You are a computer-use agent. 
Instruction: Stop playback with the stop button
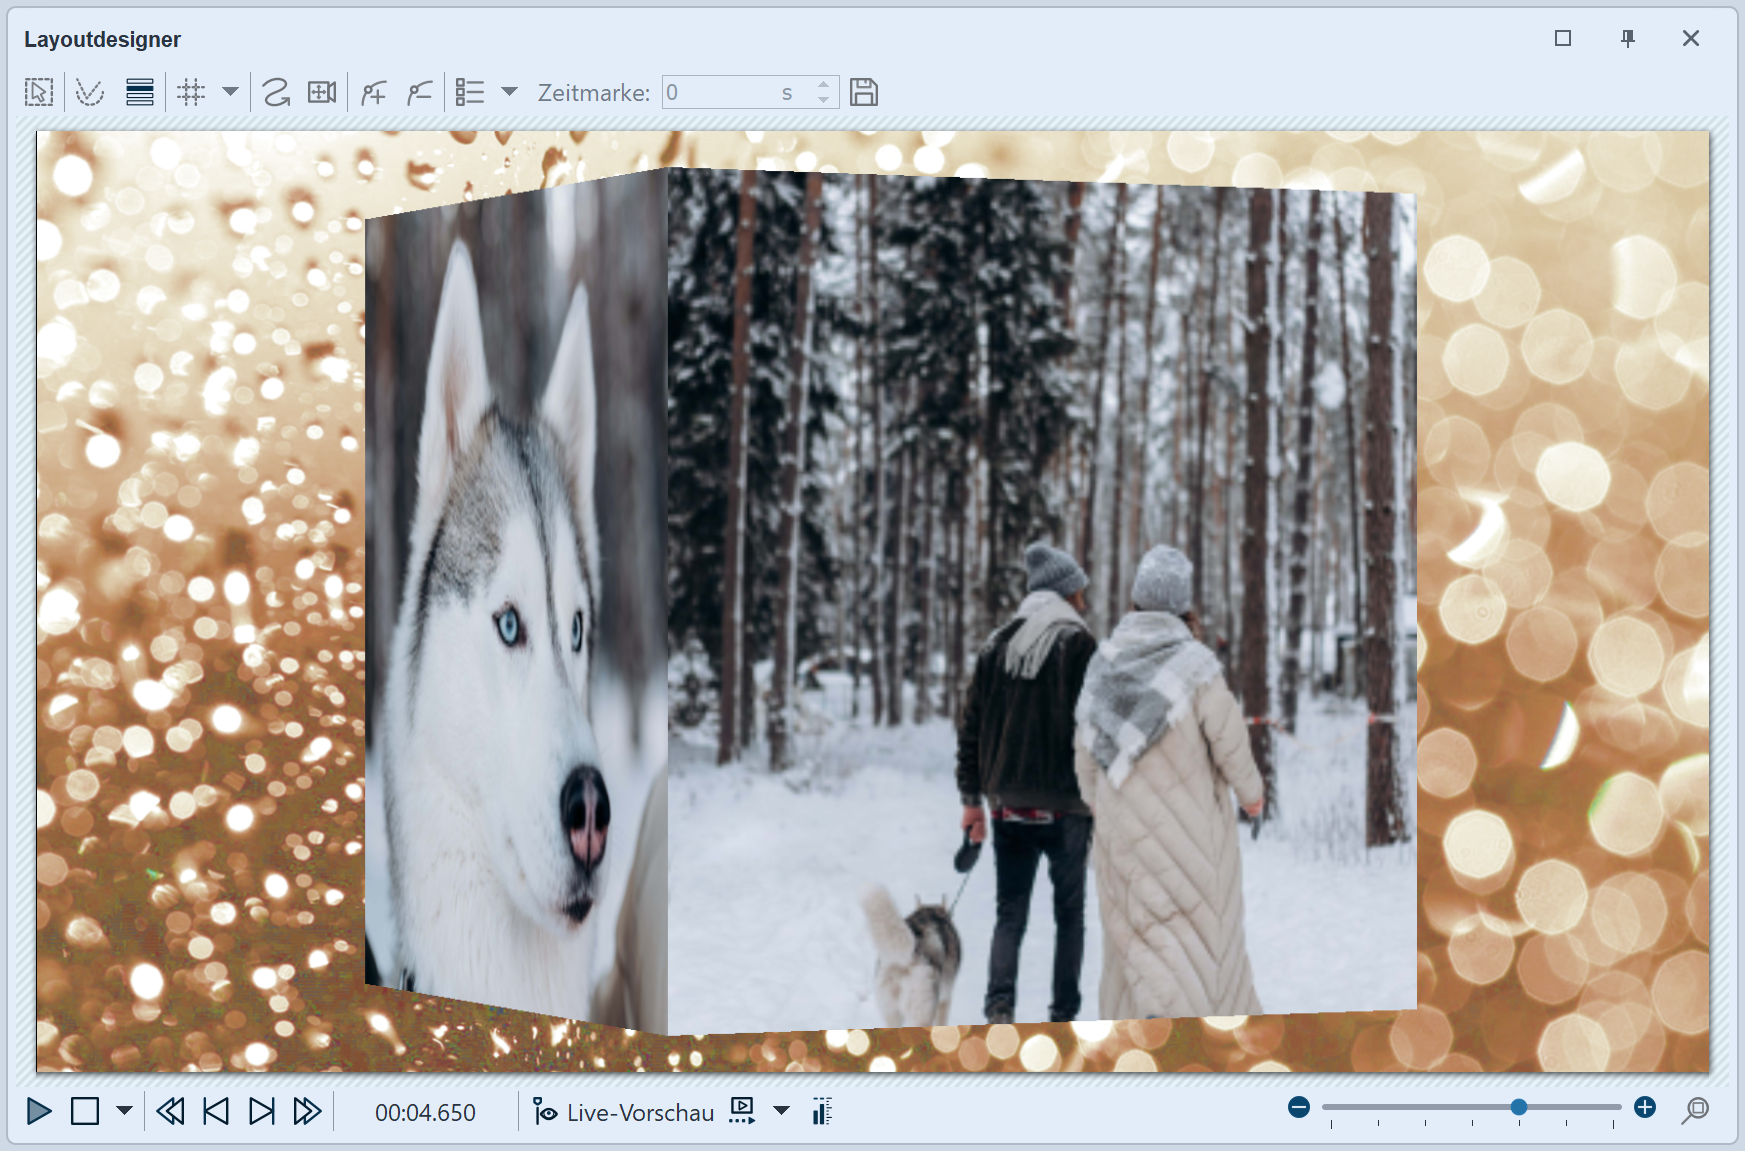85,1111
